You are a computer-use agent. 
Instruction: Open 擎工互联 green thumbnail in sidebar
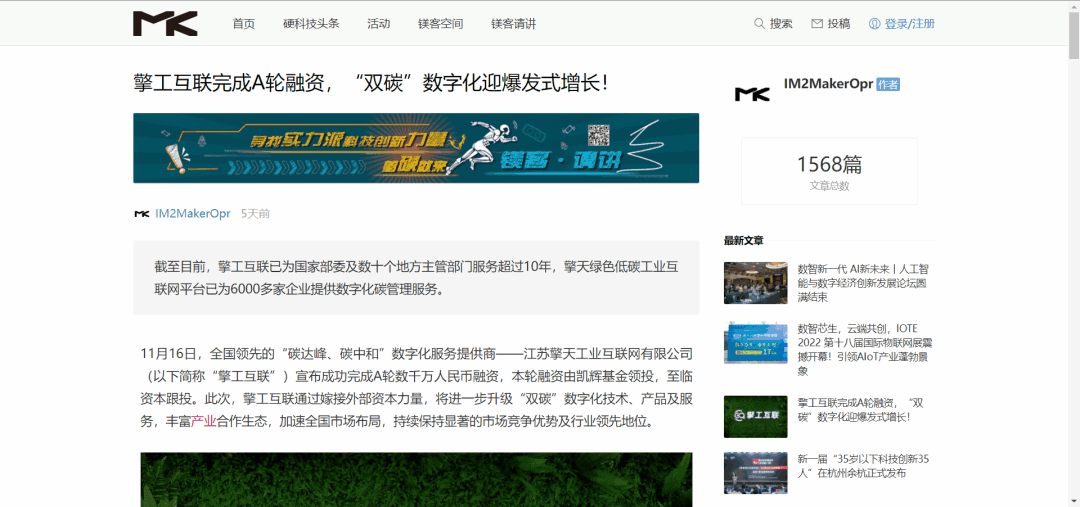click(x=756, y=416)
